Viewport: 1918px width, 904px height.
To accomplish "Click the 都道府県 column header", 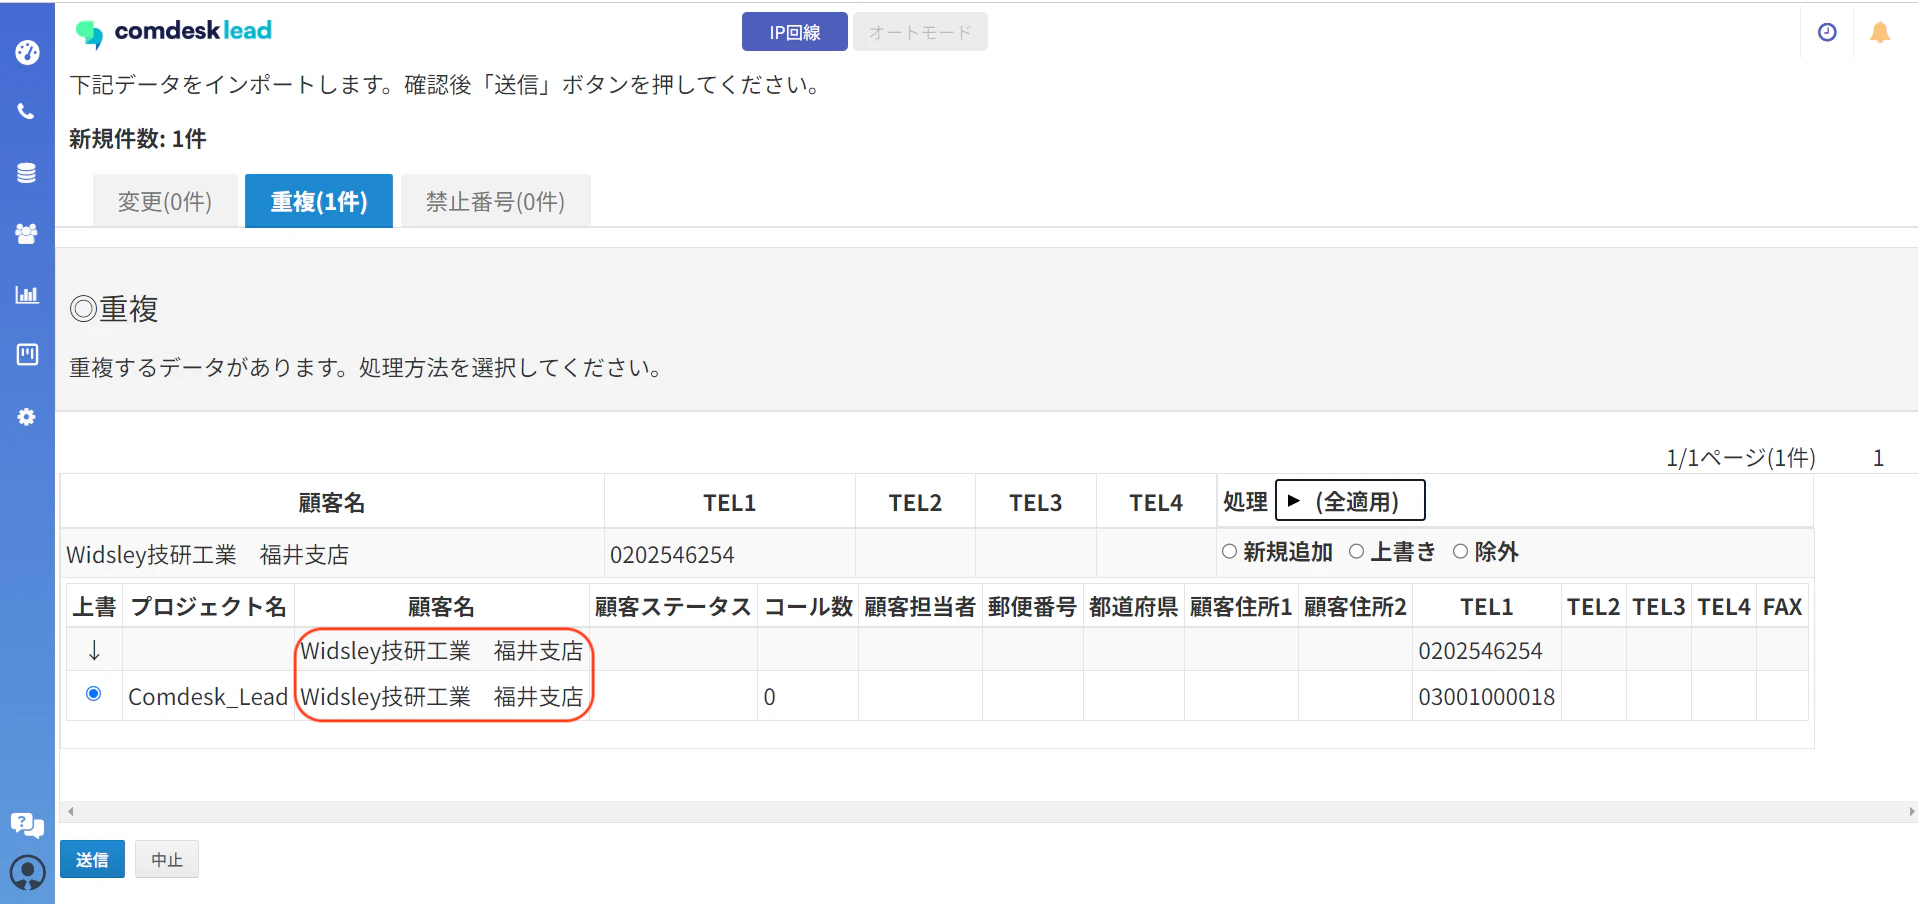I will pyautogui.click(x=1134, y=607).
